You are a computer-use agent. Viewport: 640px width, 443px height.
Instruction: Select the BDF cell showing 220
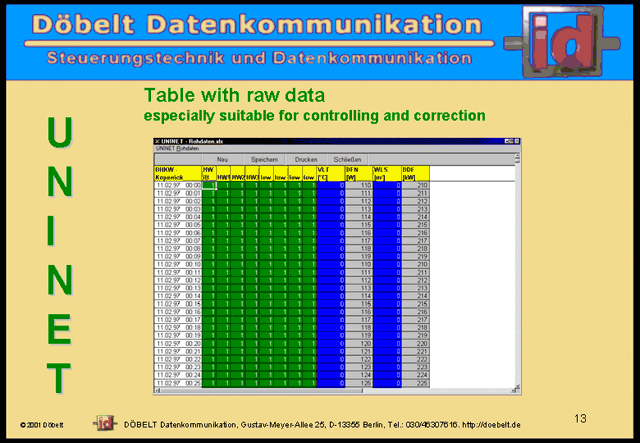[x=416, y=344]
